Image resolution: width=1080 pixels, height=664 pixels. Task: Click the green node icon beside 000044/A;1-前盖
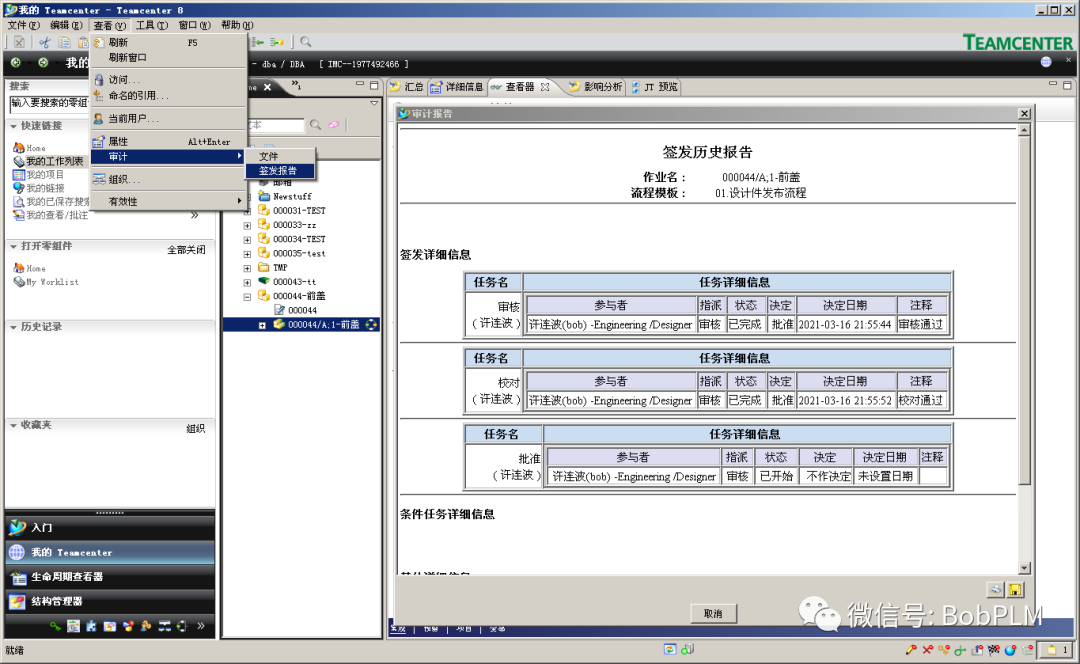pyautogui.click(x=371, y=324)
